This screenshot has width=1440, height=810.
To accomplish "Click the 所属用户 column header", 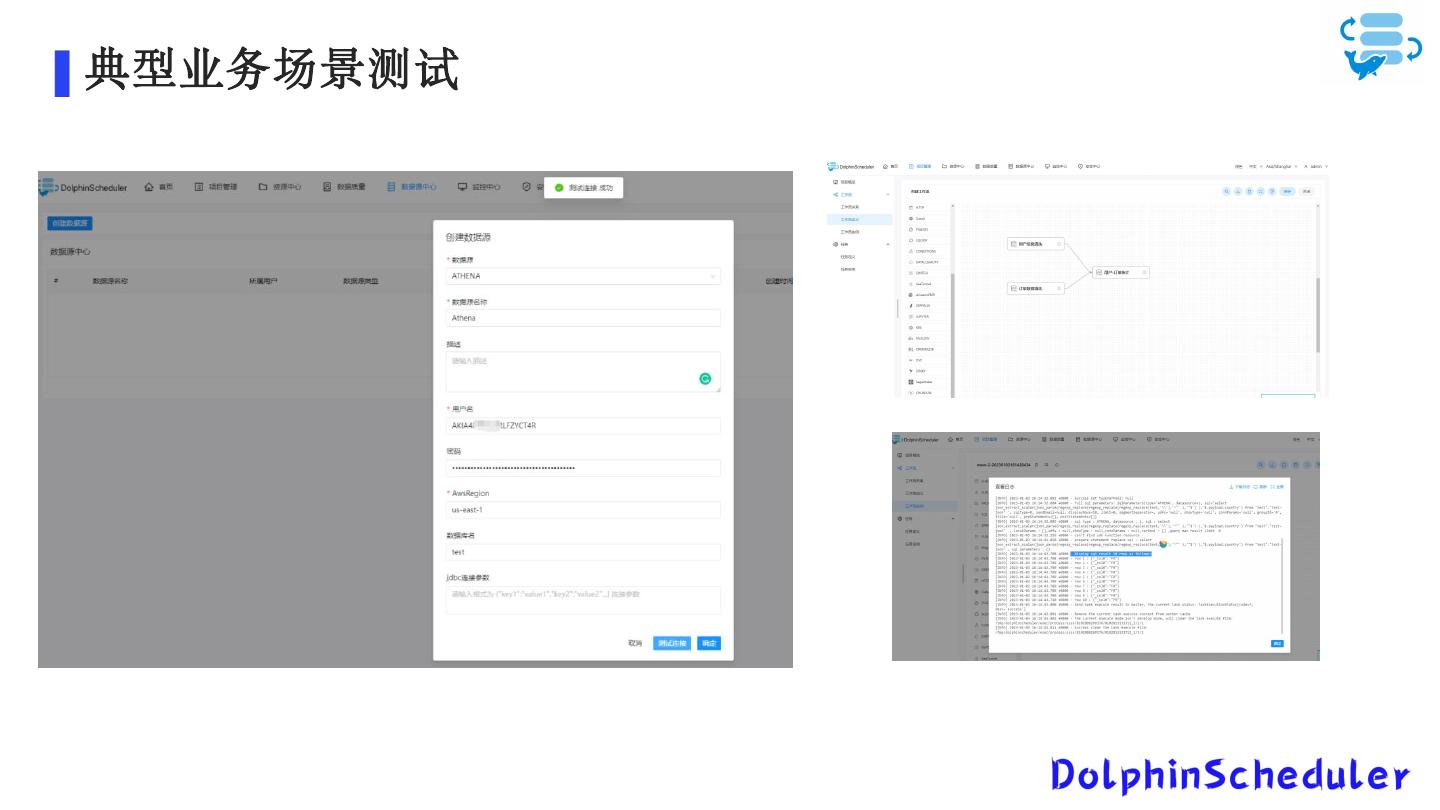I will pyautogui.click(x=264, y=281).
